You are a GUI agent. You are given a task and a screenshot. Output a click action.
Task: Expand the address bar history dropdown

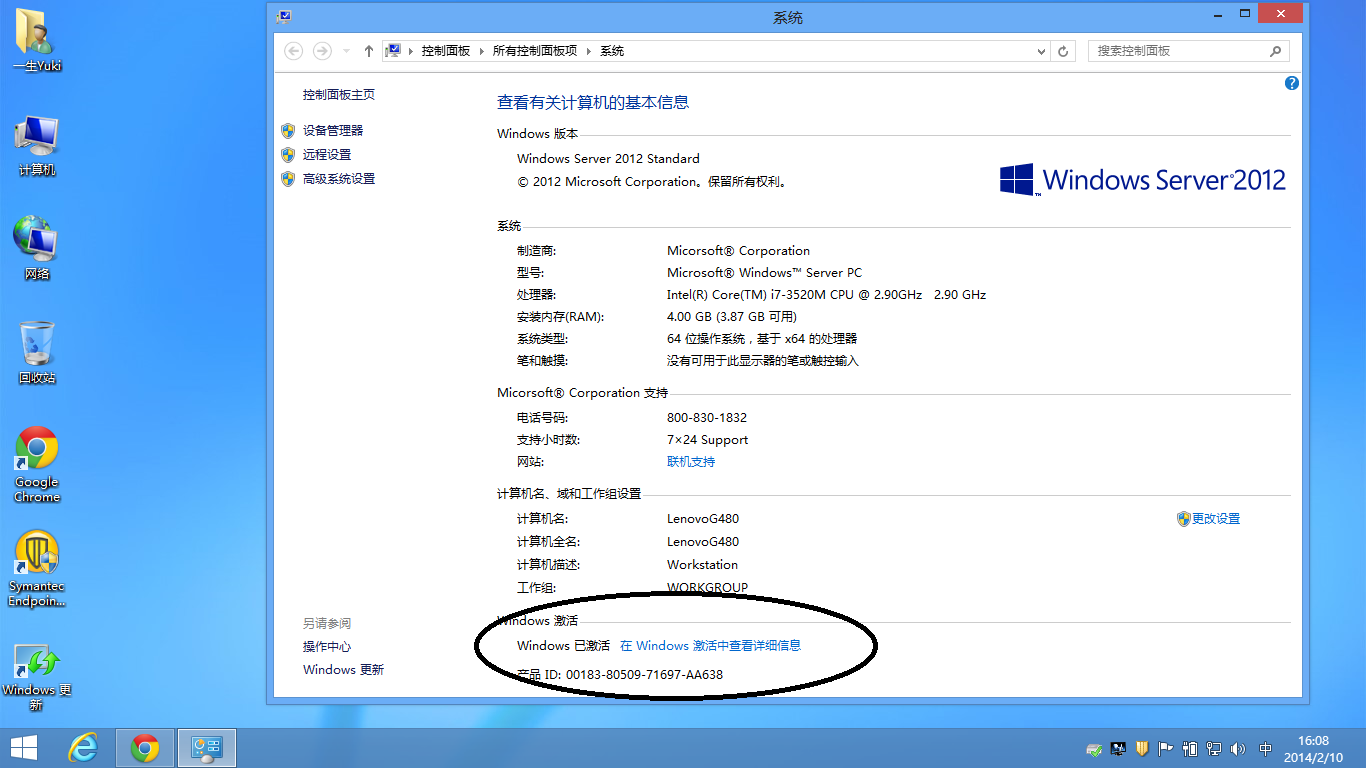pyautogui.click(x=1041, y=51)
